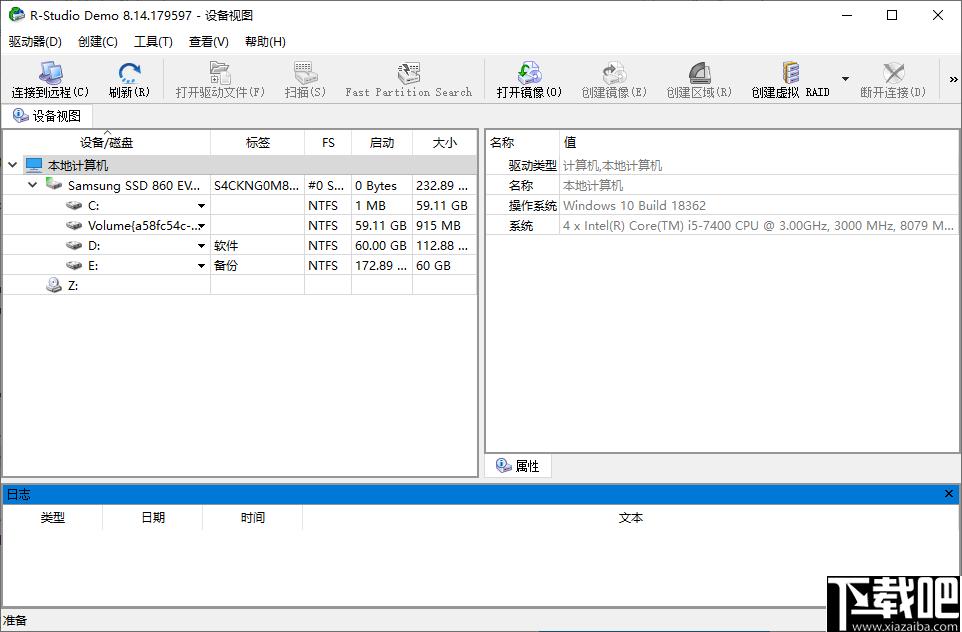The width and height of the screenshot is (962, 632).
Task: Click the Fast Partition Search icon
Action: pos(408,73)
